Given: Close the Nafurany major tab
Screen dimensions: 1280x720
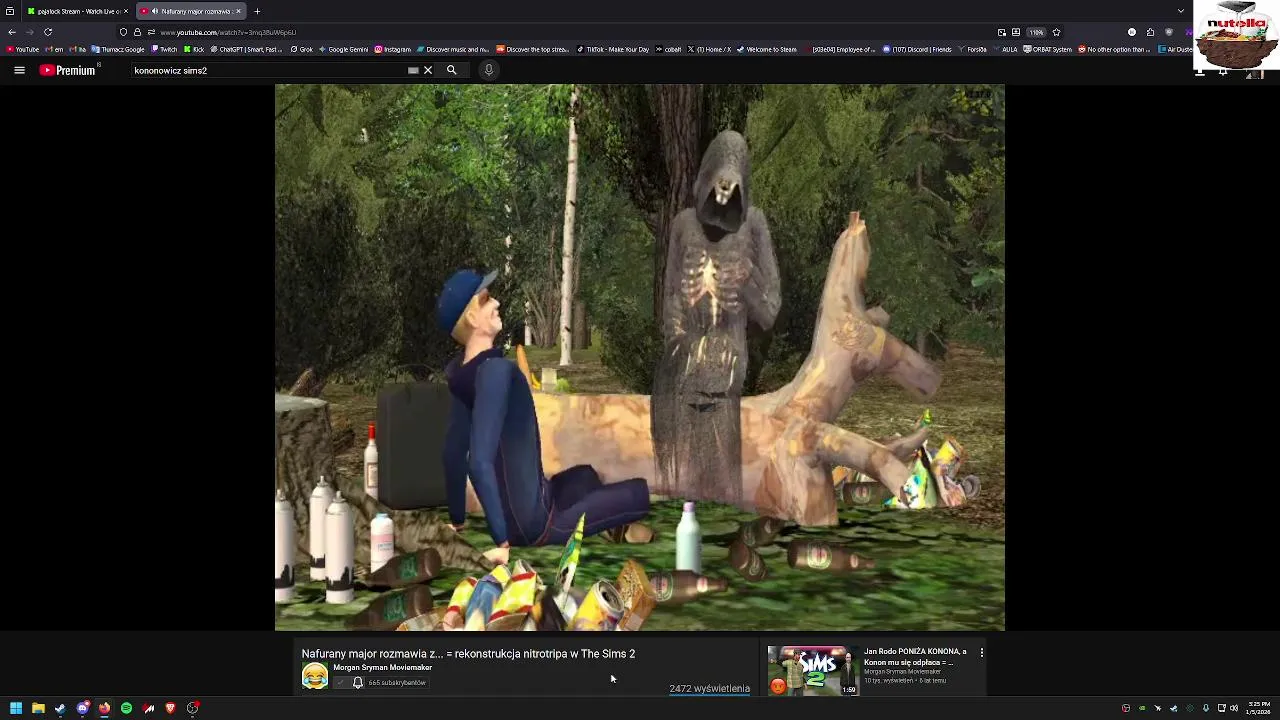Looking at the screenshot, I should [238, 11].
